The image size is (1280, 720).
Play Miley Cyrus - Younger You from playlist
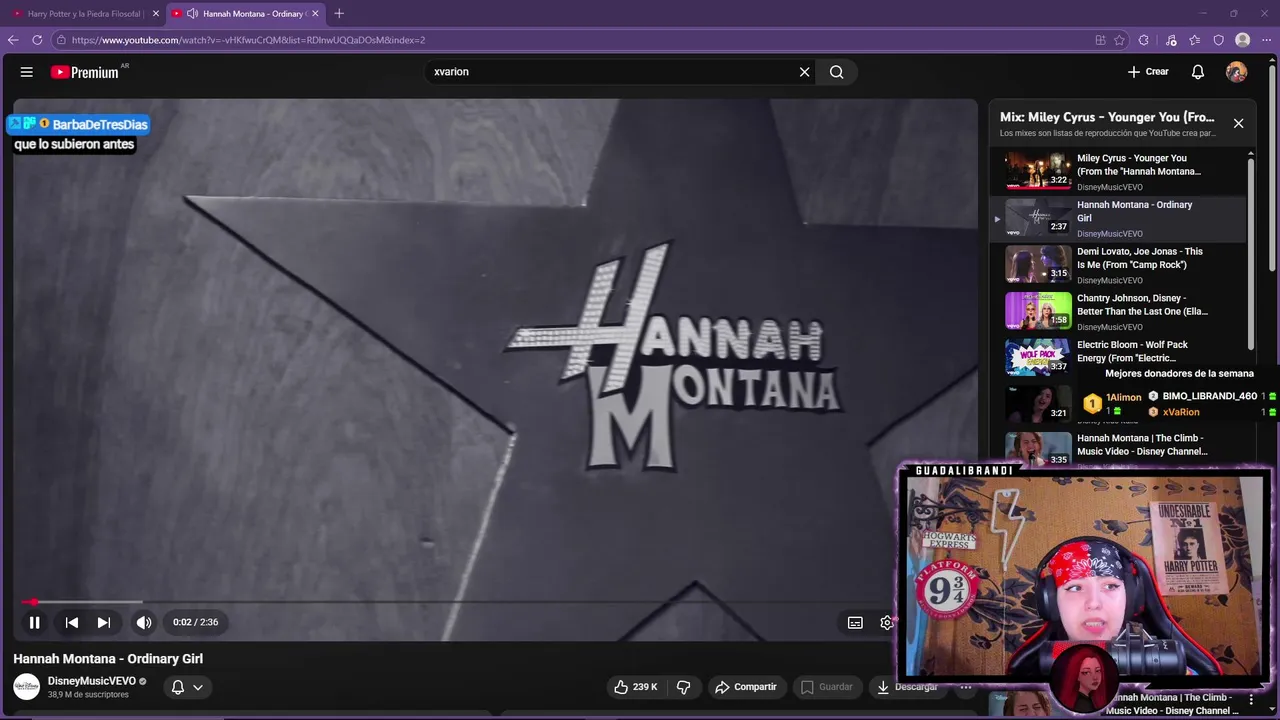(1120, 171)
